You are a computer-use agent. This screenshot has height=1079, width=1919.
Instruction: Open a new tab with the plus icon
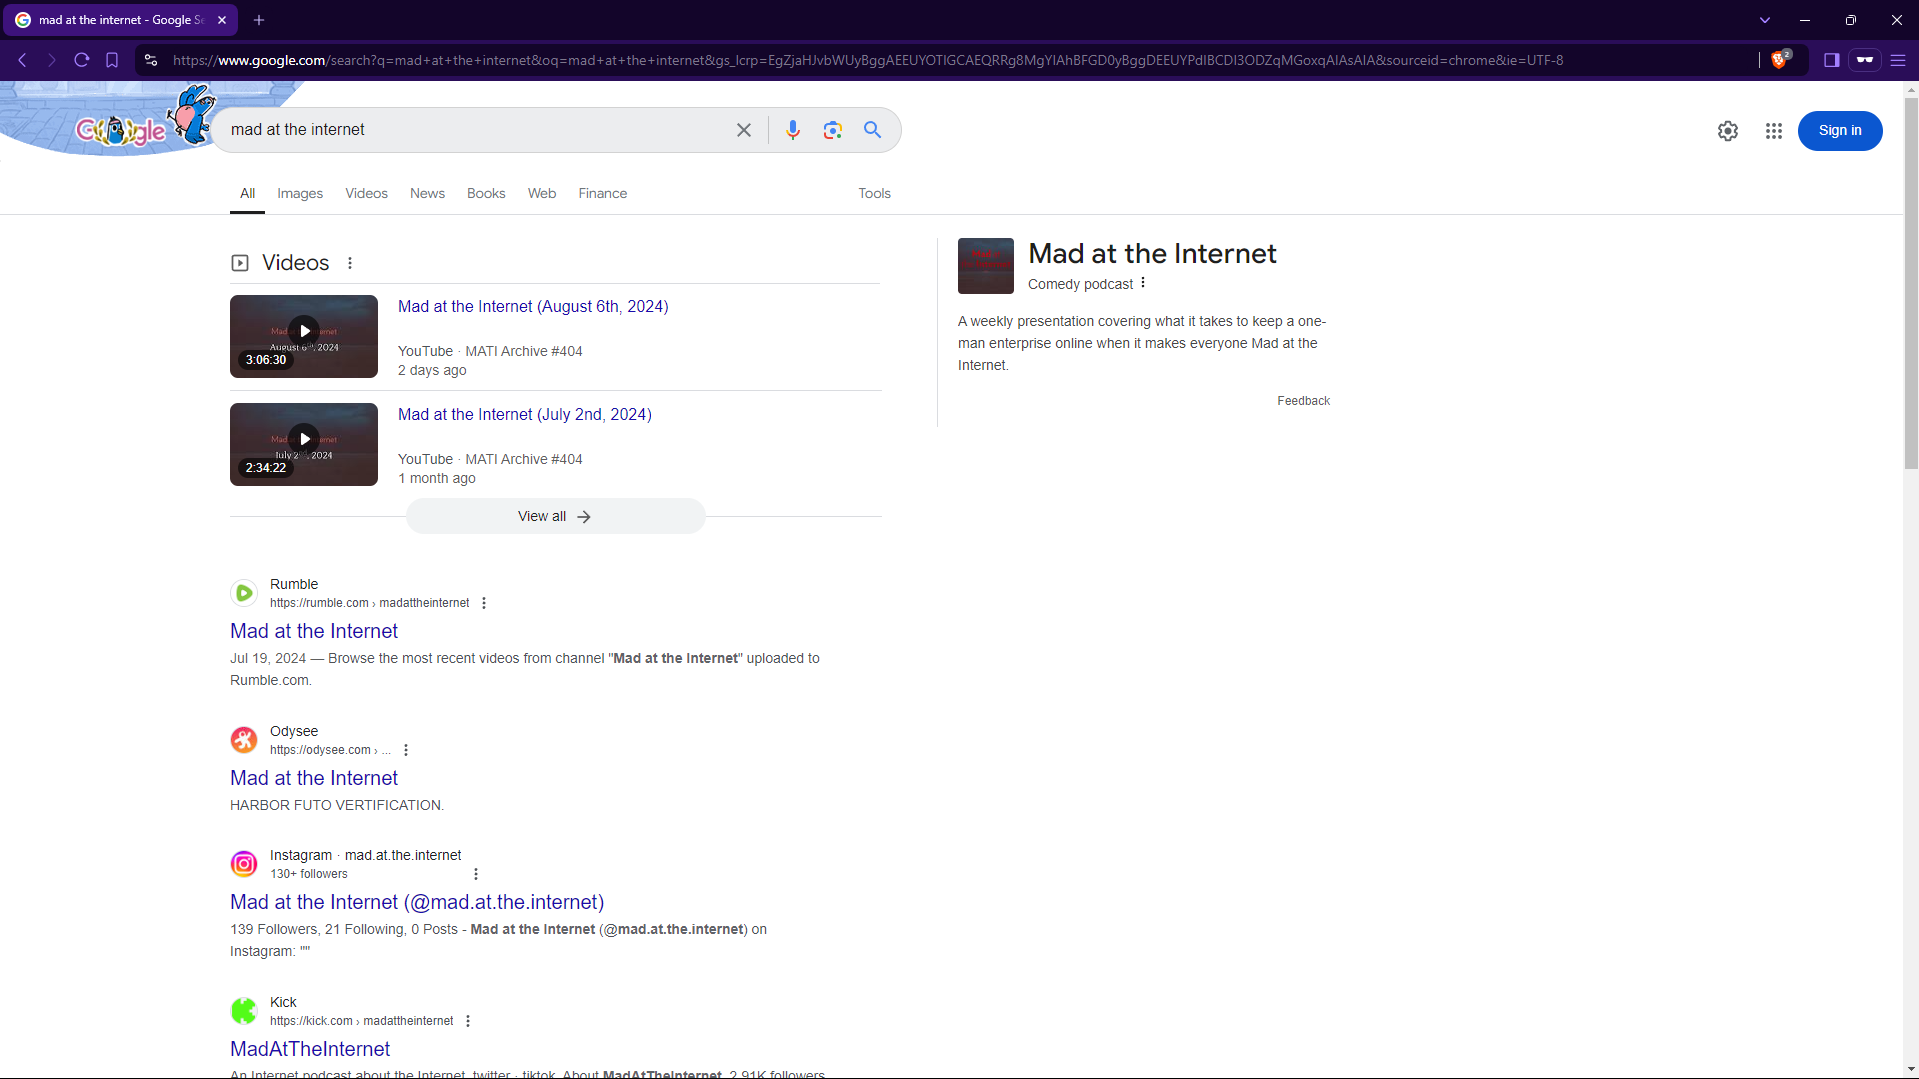pos(259,20)
